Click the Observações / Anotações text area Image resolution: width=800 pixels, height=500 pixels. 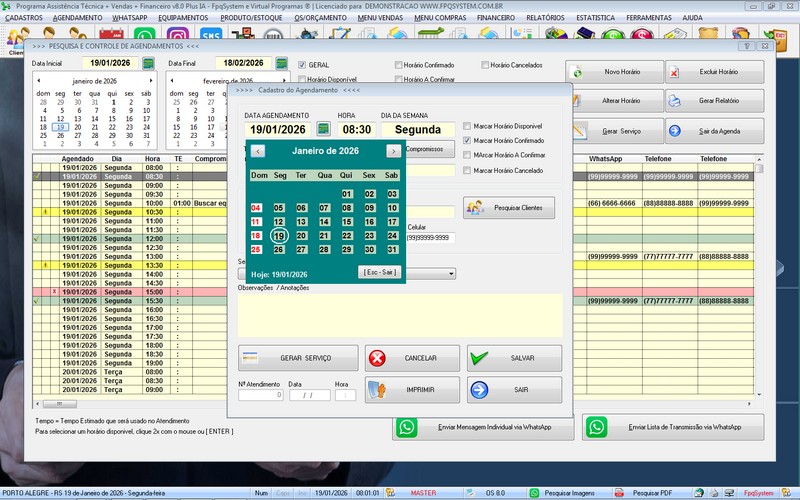[x=400, y=315]
